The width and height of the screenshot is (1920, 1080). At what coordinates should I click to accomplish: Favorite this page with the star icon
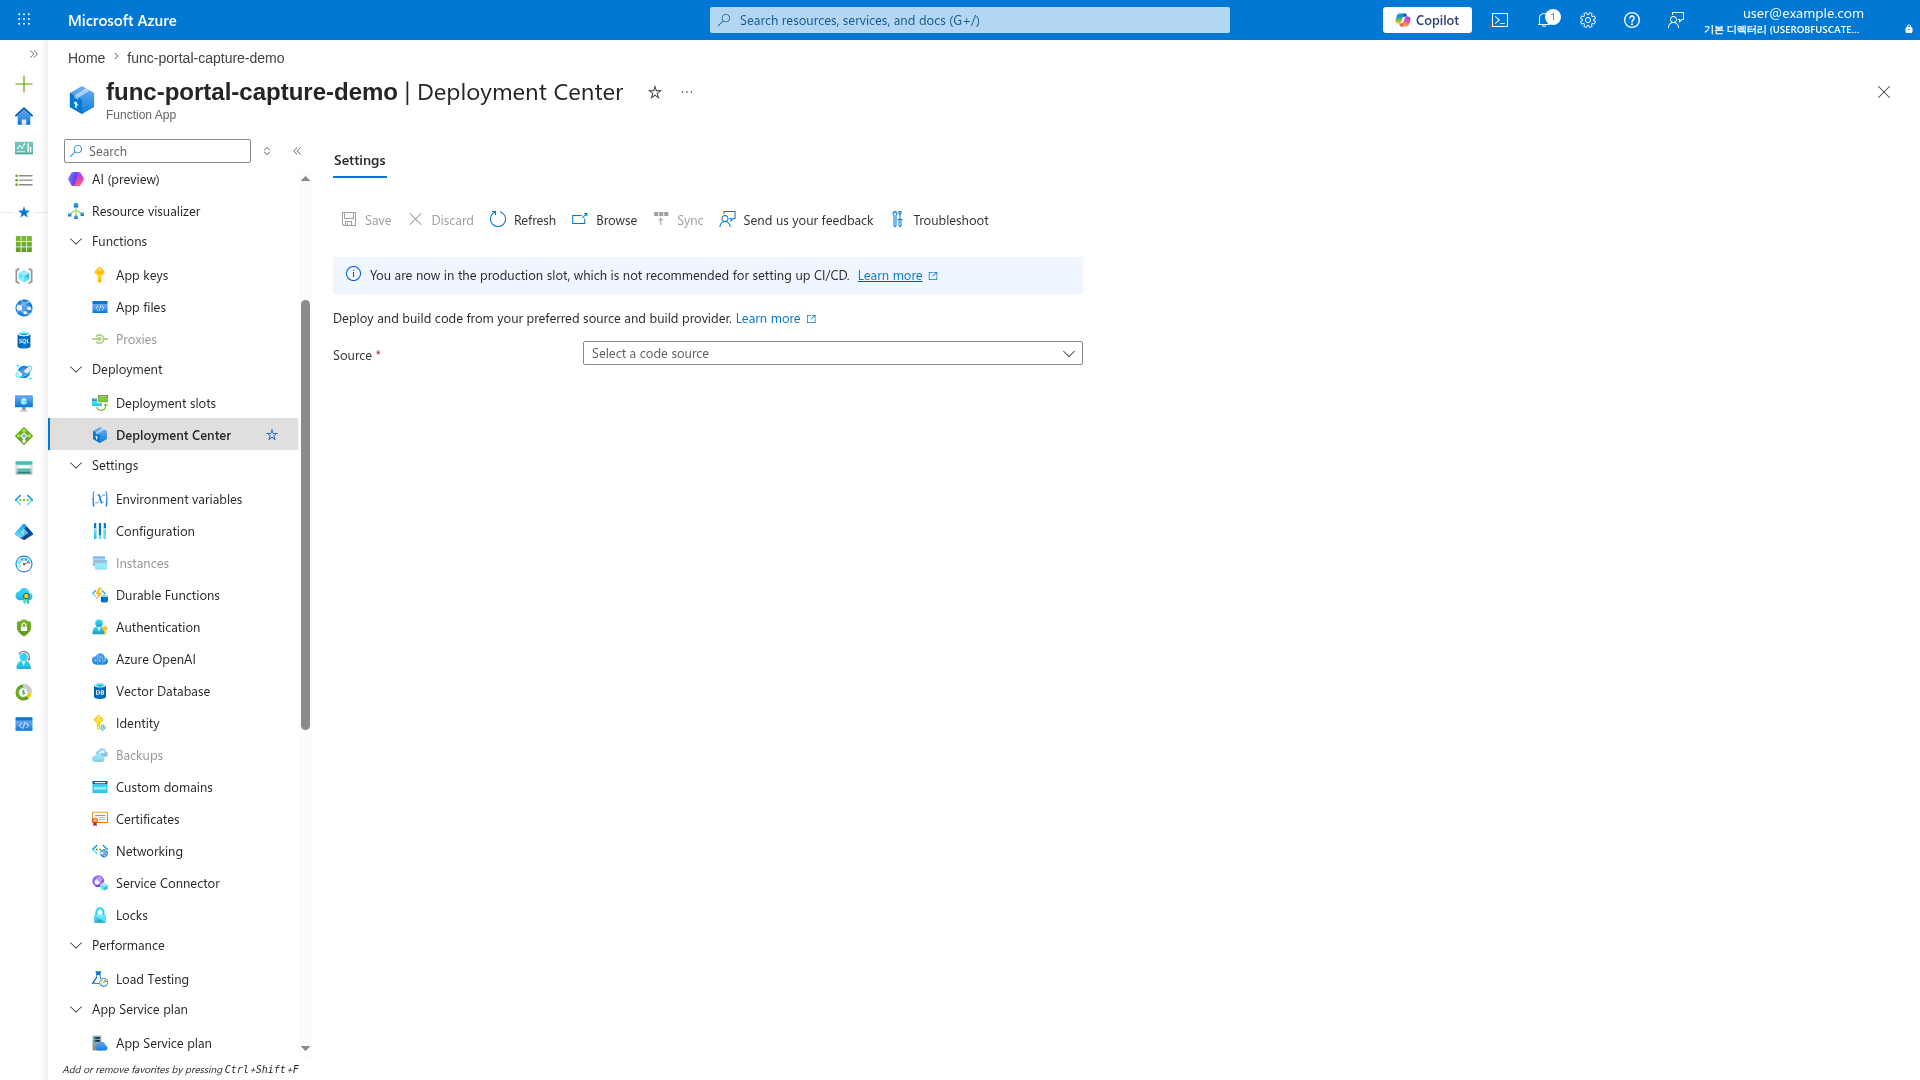click(655, 92)
